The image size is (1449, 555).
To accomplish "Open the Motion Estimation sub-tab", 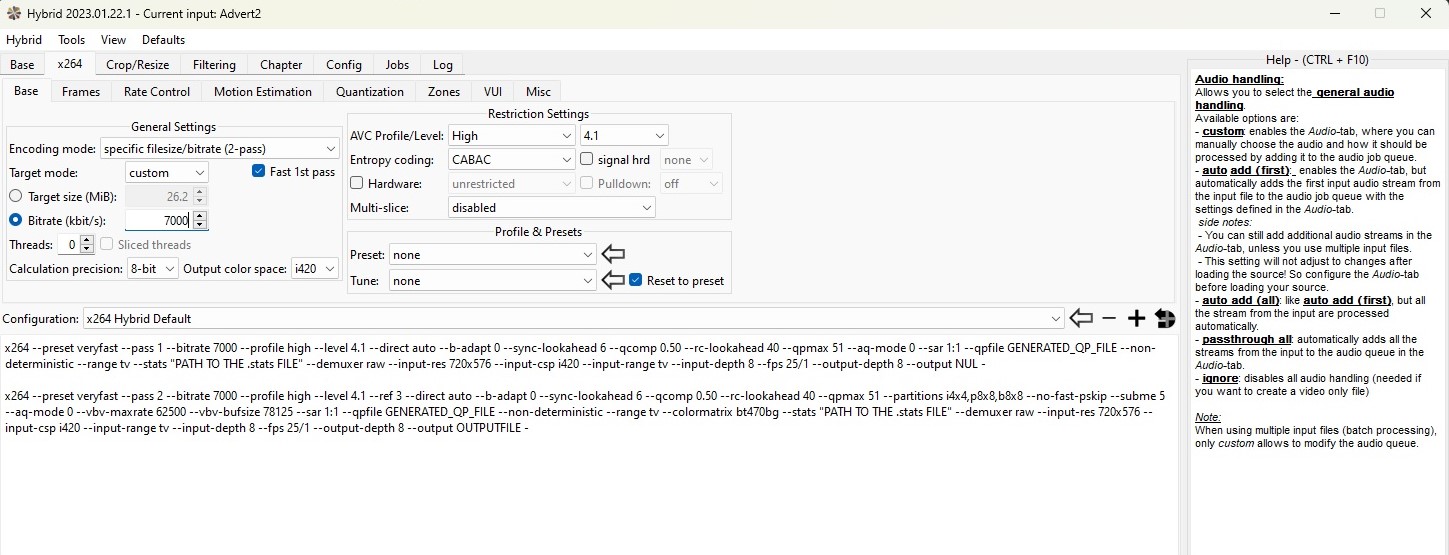I will click(263, 91).
